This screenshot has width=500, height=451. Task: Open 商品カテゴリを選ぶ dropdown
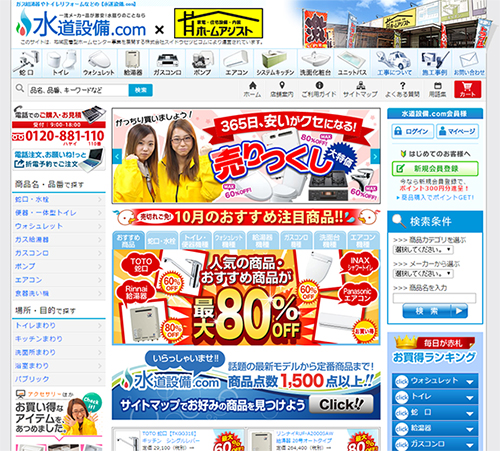click(423, 249)
